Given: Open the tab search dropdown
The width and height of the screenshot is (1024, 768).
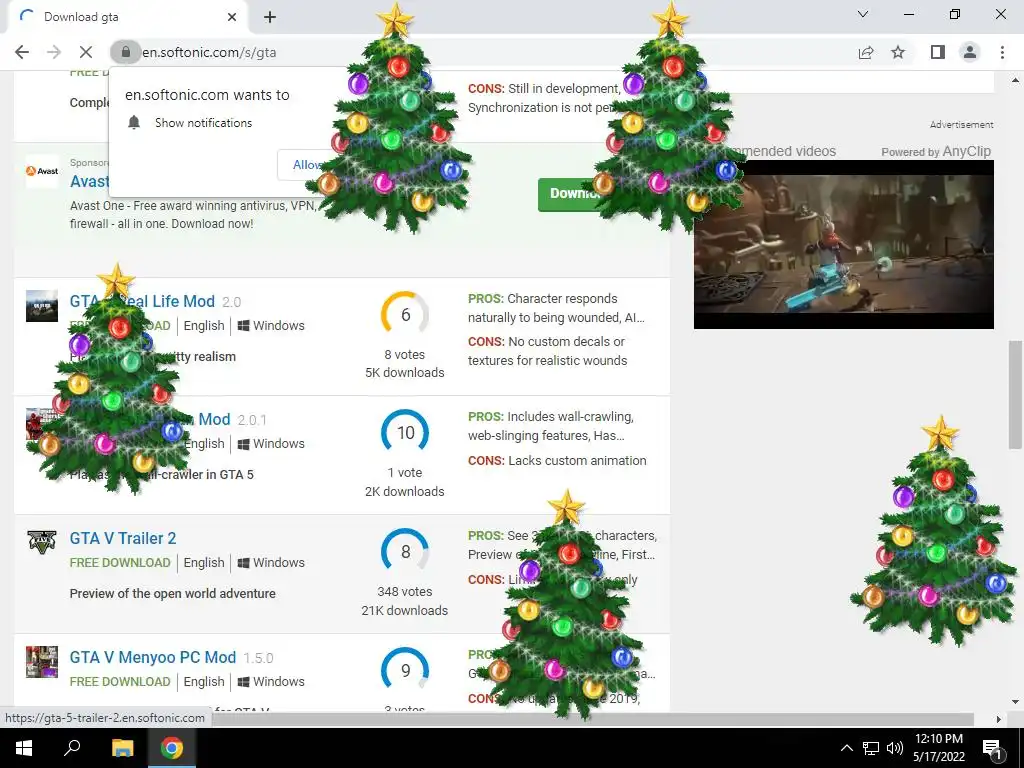Looking at the screenshot, I should (x=863, y=14).
